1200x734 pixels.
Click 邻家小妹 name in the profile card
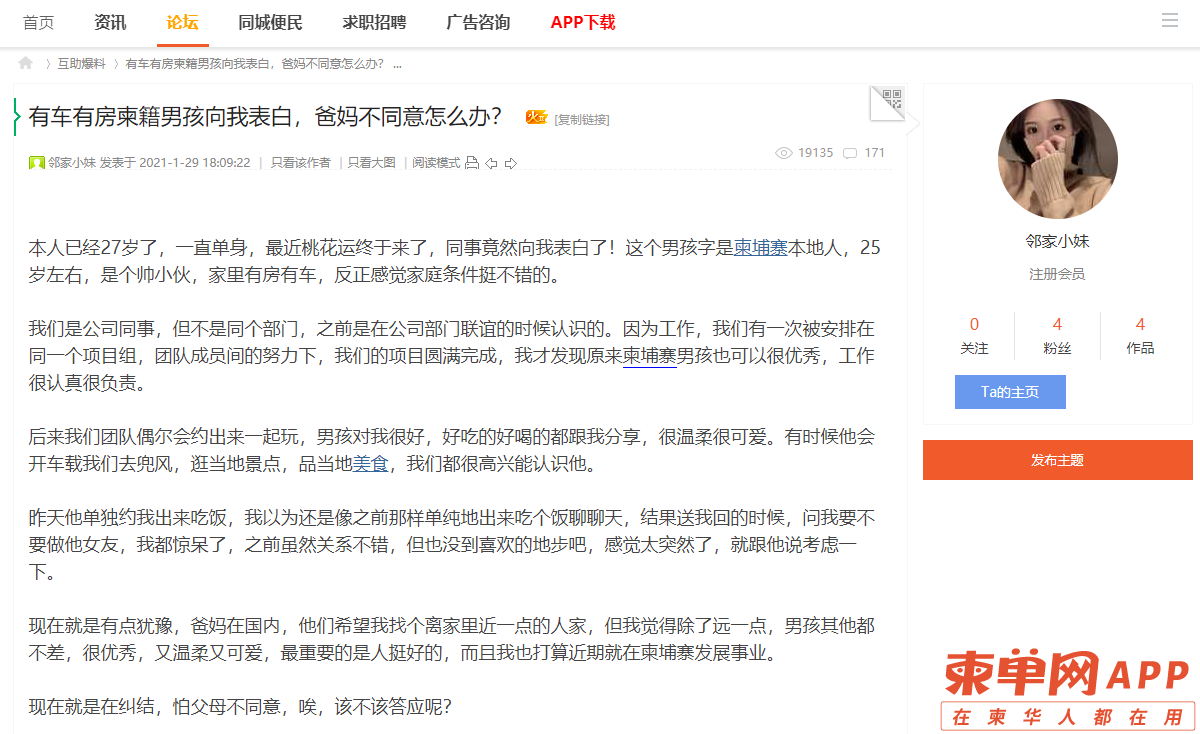tap(1057, 241)
